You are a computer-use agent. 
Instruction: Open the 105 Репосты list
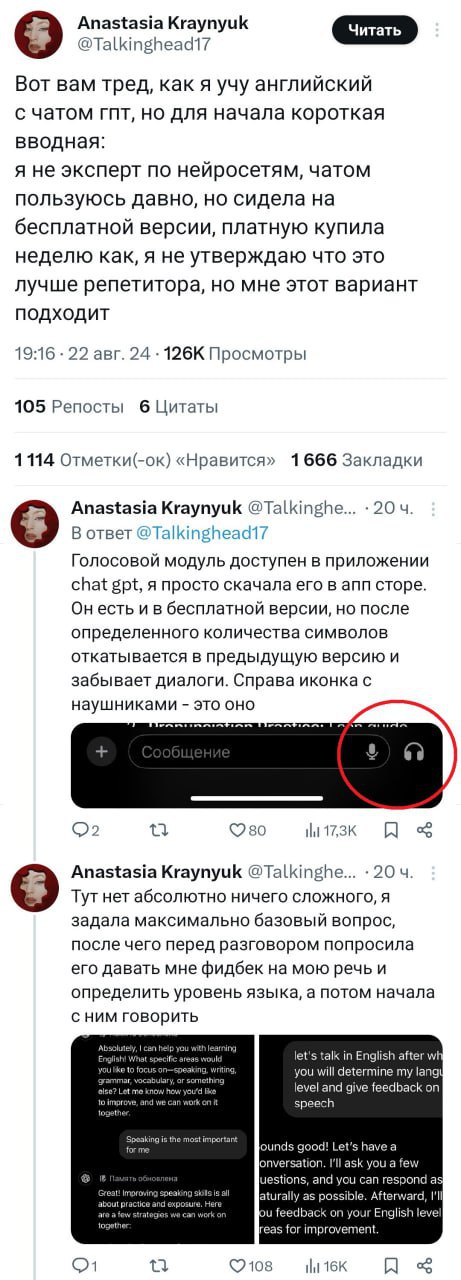coord(70,406)
